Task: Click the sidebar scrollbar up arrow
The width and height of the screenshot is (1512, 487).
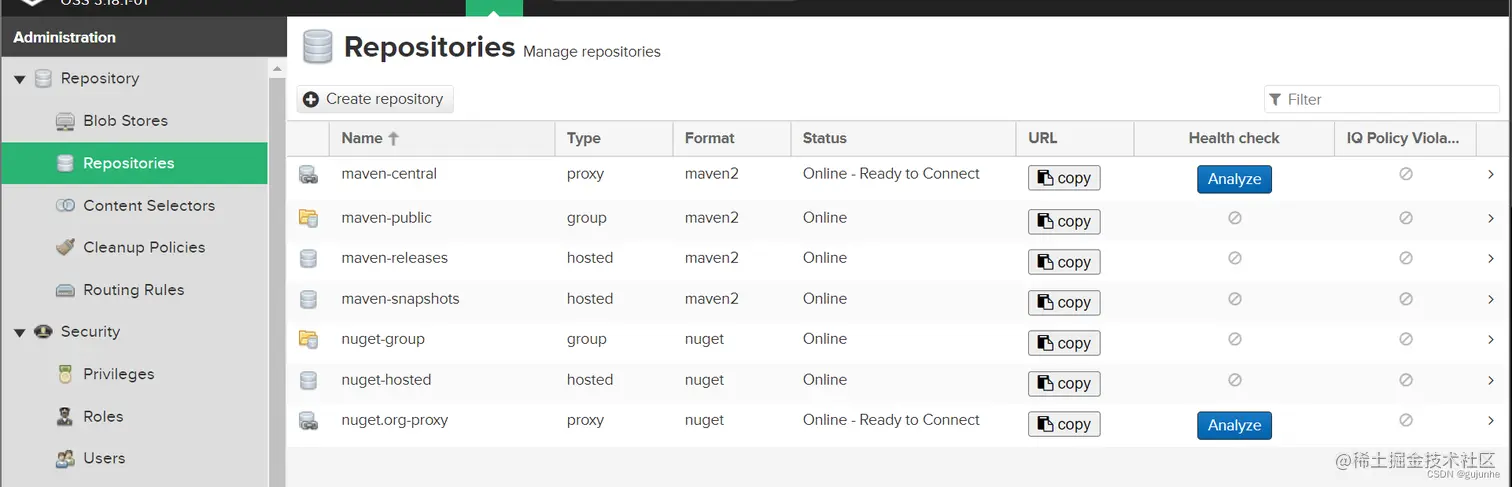Action: click(x=277, y=67)
